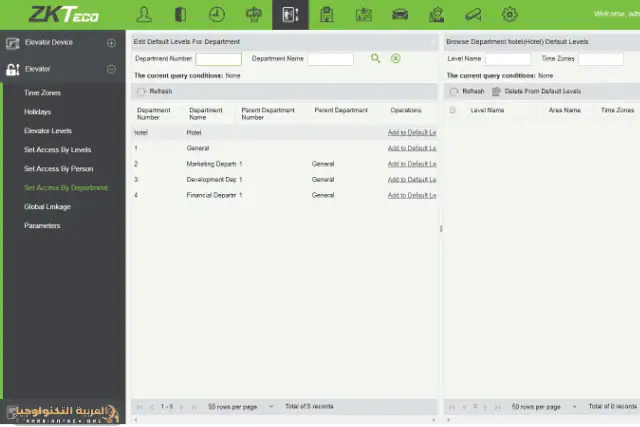The image size is (640, 427).
Task: Open Elevator Levels in the sidebar
Action: tap(48, 131)
